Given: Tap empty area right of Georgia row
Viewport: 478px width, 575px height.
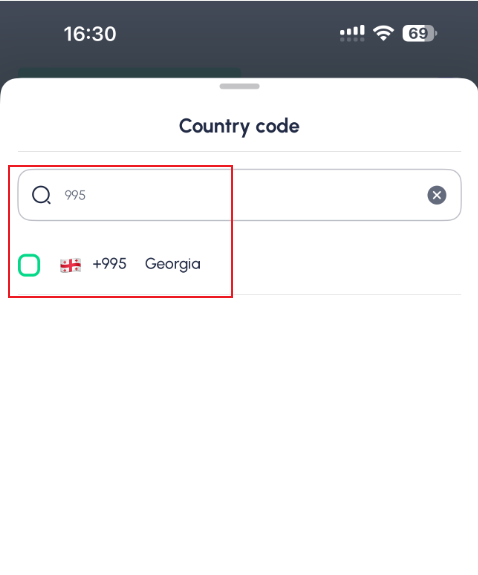Looking at the screenshot, I should [330, 265].
